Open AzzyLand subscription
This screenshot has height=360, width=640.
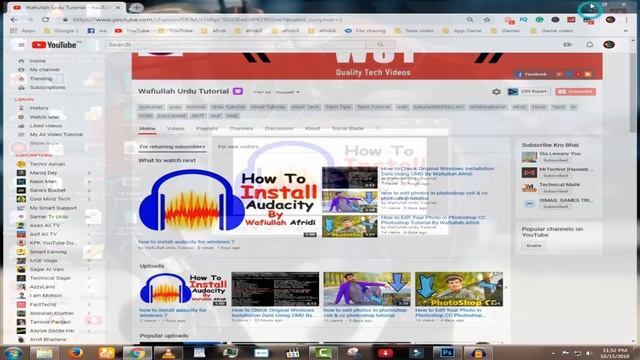tap(42, 287)
